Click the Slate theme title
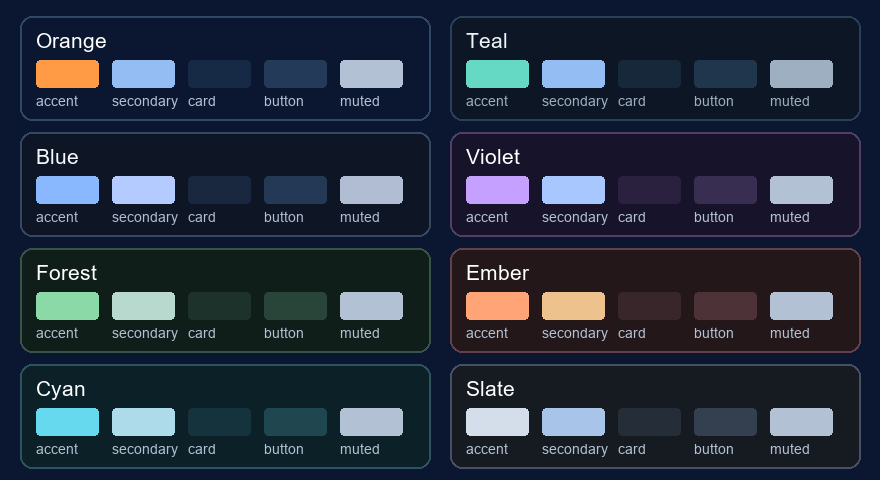880x480 pixels. click(x=490, y=389)
